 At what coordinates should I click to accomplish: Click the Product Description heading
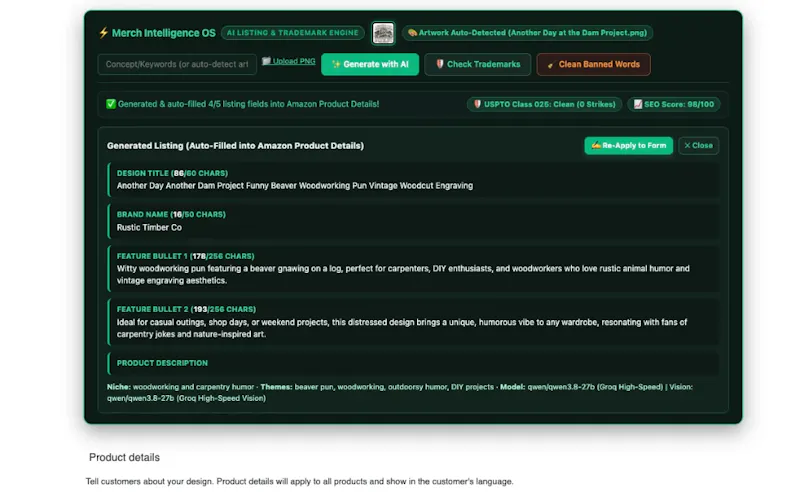(x=162, y=363)
